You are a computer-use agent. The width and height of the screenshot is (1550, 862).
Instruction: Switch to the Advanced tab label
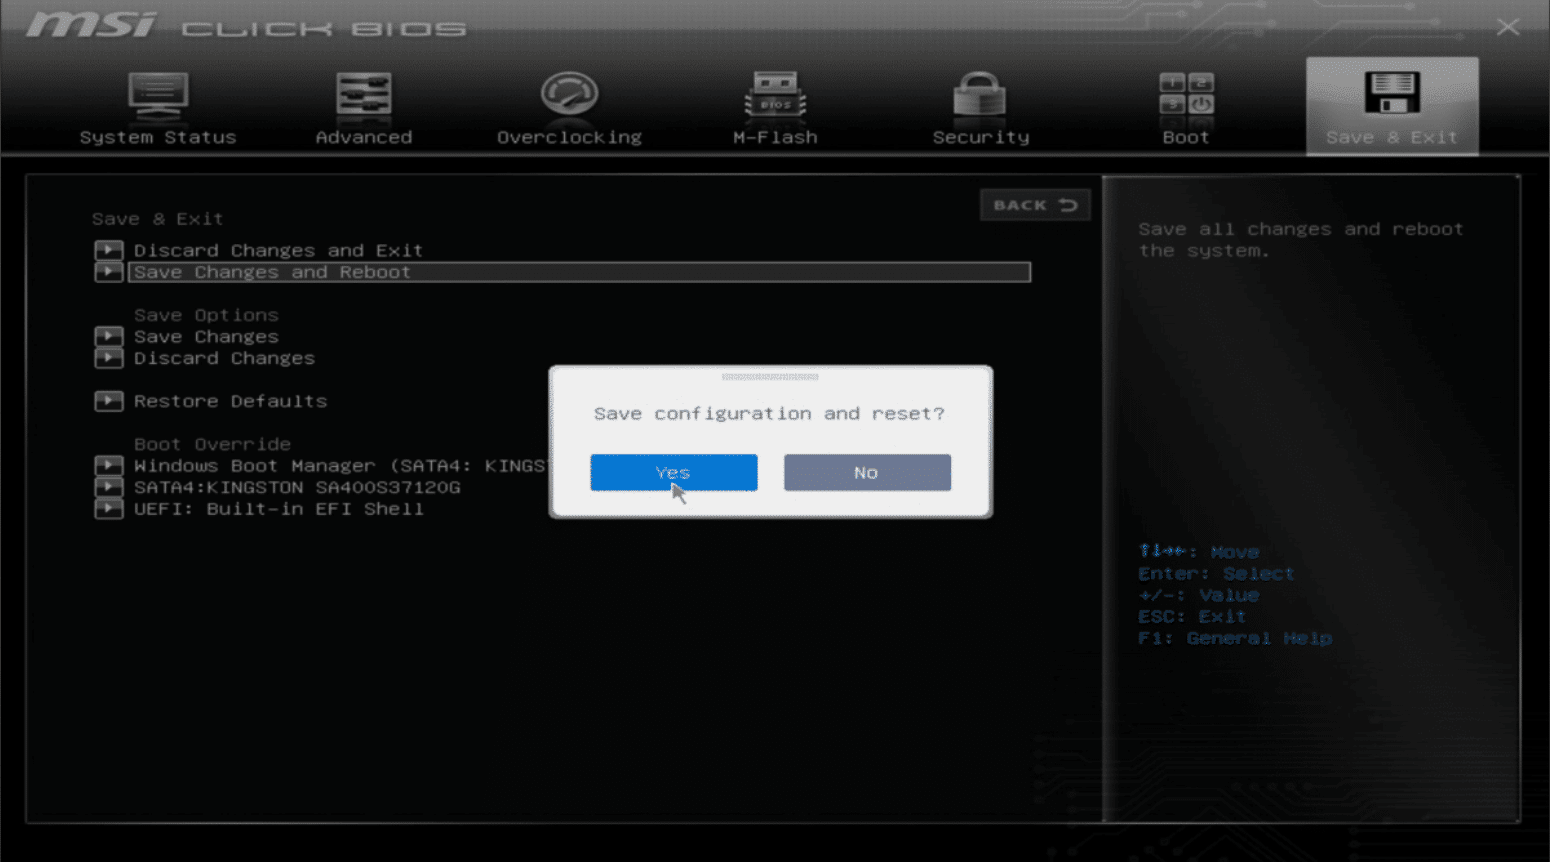coord(364,137)
